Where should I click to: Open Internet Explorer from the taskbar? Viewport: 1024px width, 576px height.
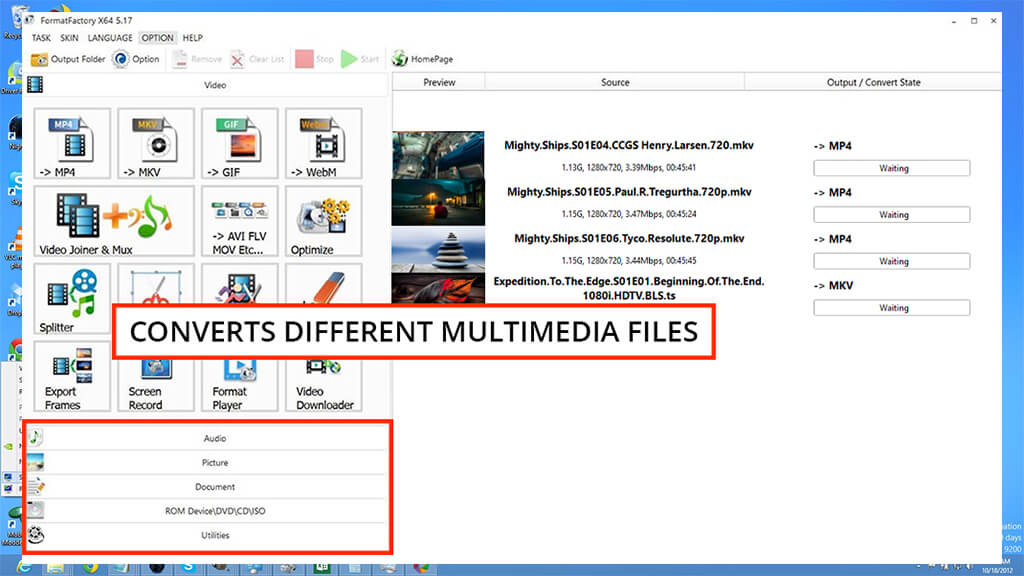point(24,567)
